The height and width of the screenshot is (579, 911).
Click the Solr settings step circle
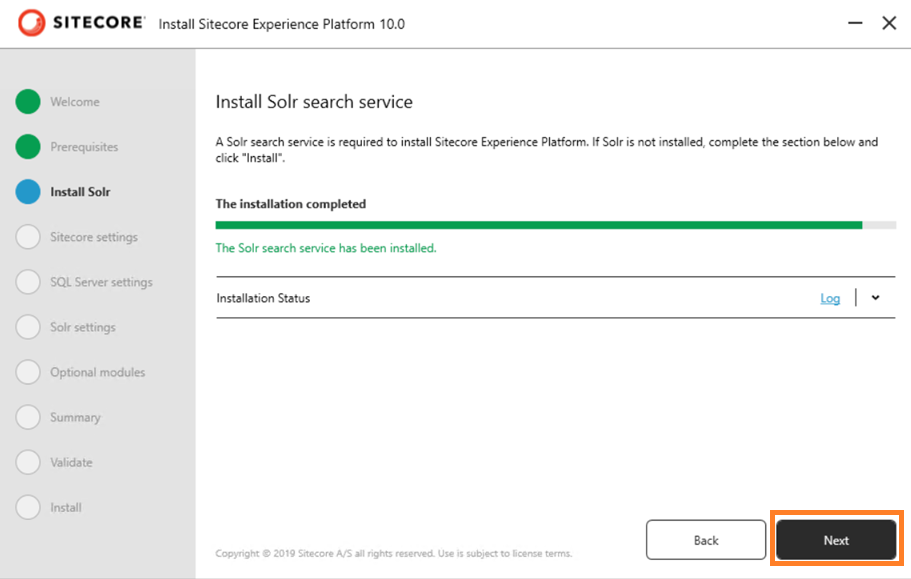click(28, 327)
